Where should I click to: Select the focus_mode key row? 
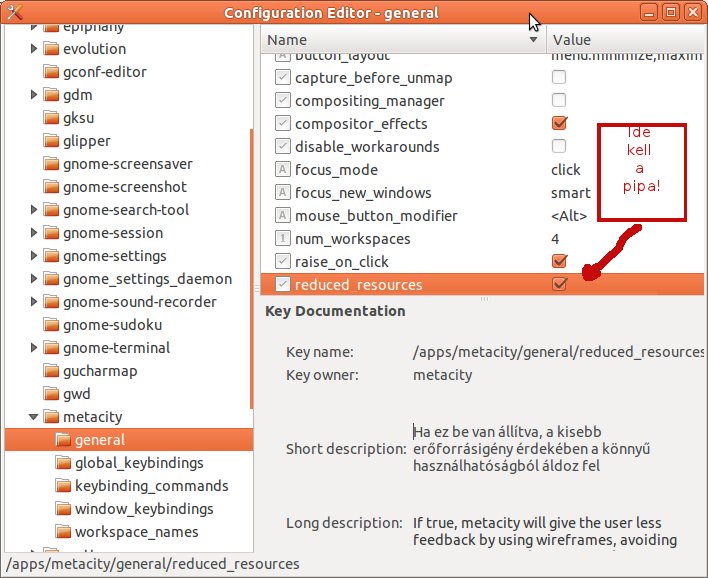[482, 170]
